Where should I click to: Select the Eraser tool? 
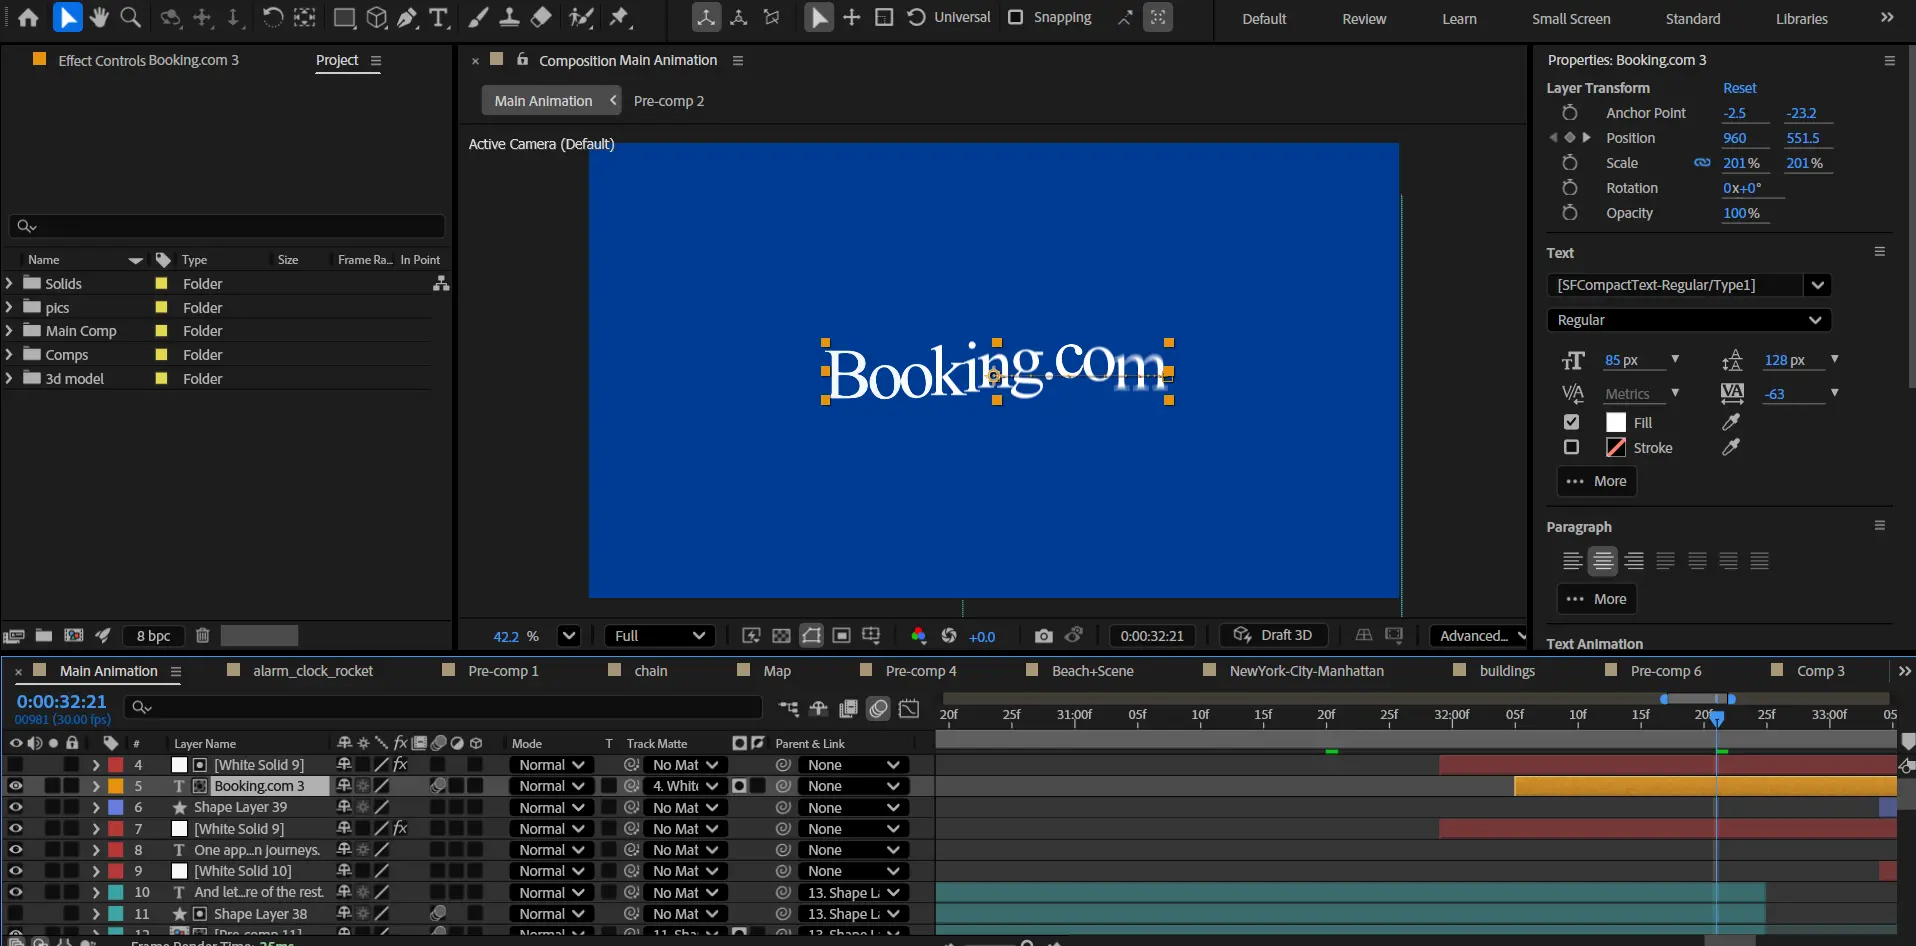point(541,17)
